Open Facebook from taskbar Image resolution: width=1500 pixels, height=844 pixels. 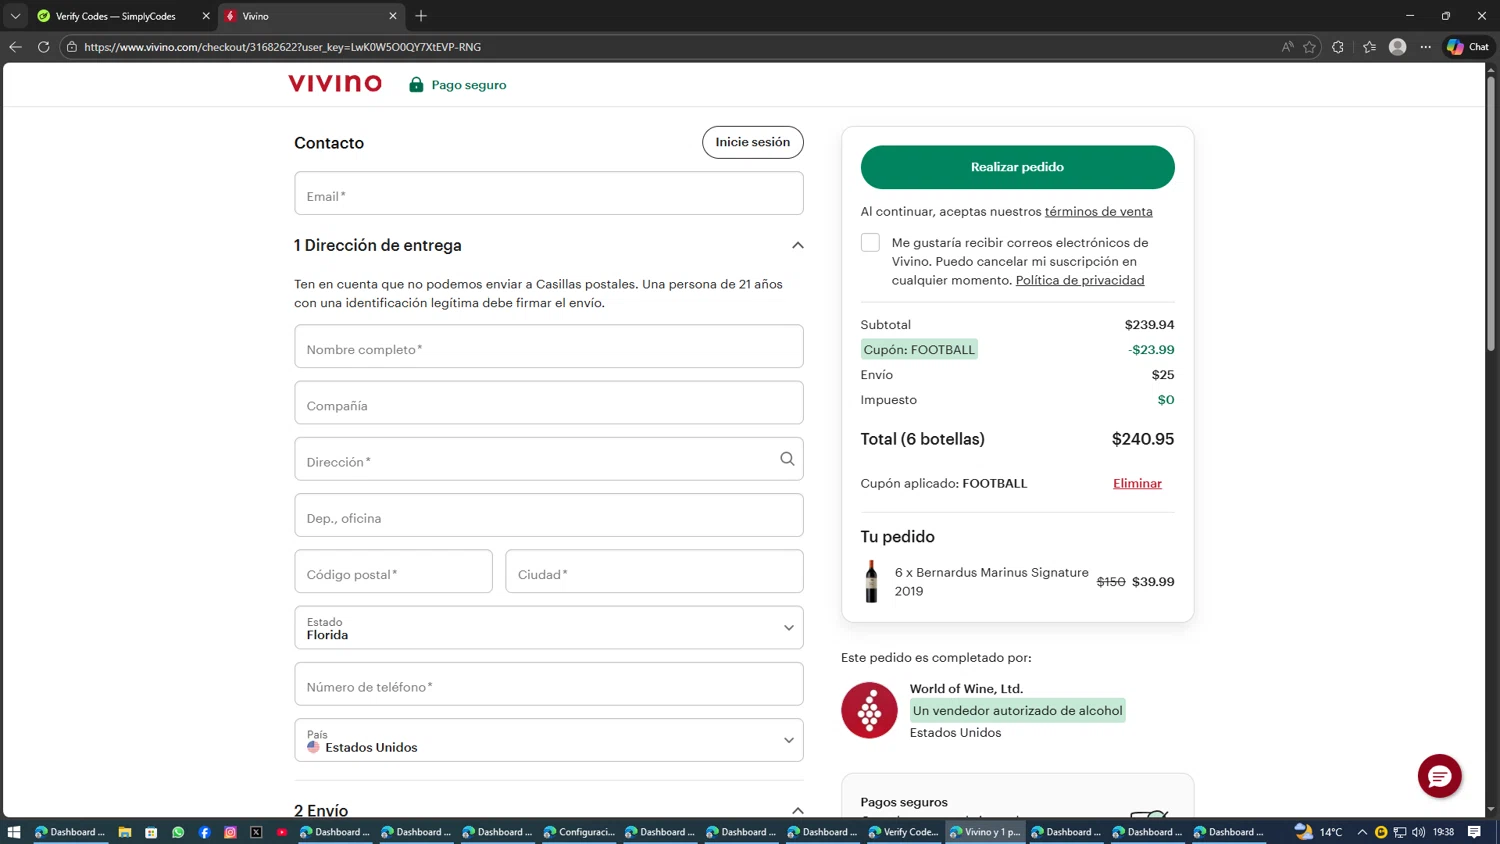tap(204, 832)
